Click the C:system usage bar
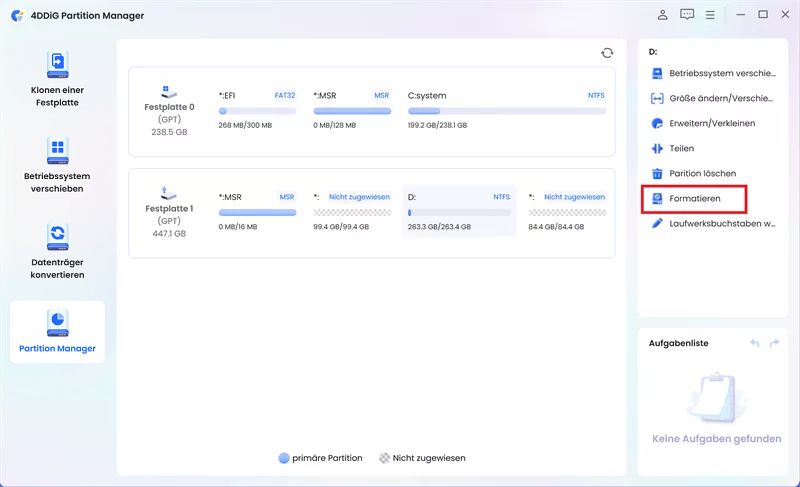 pyautogui.click(x=507, y=111)
